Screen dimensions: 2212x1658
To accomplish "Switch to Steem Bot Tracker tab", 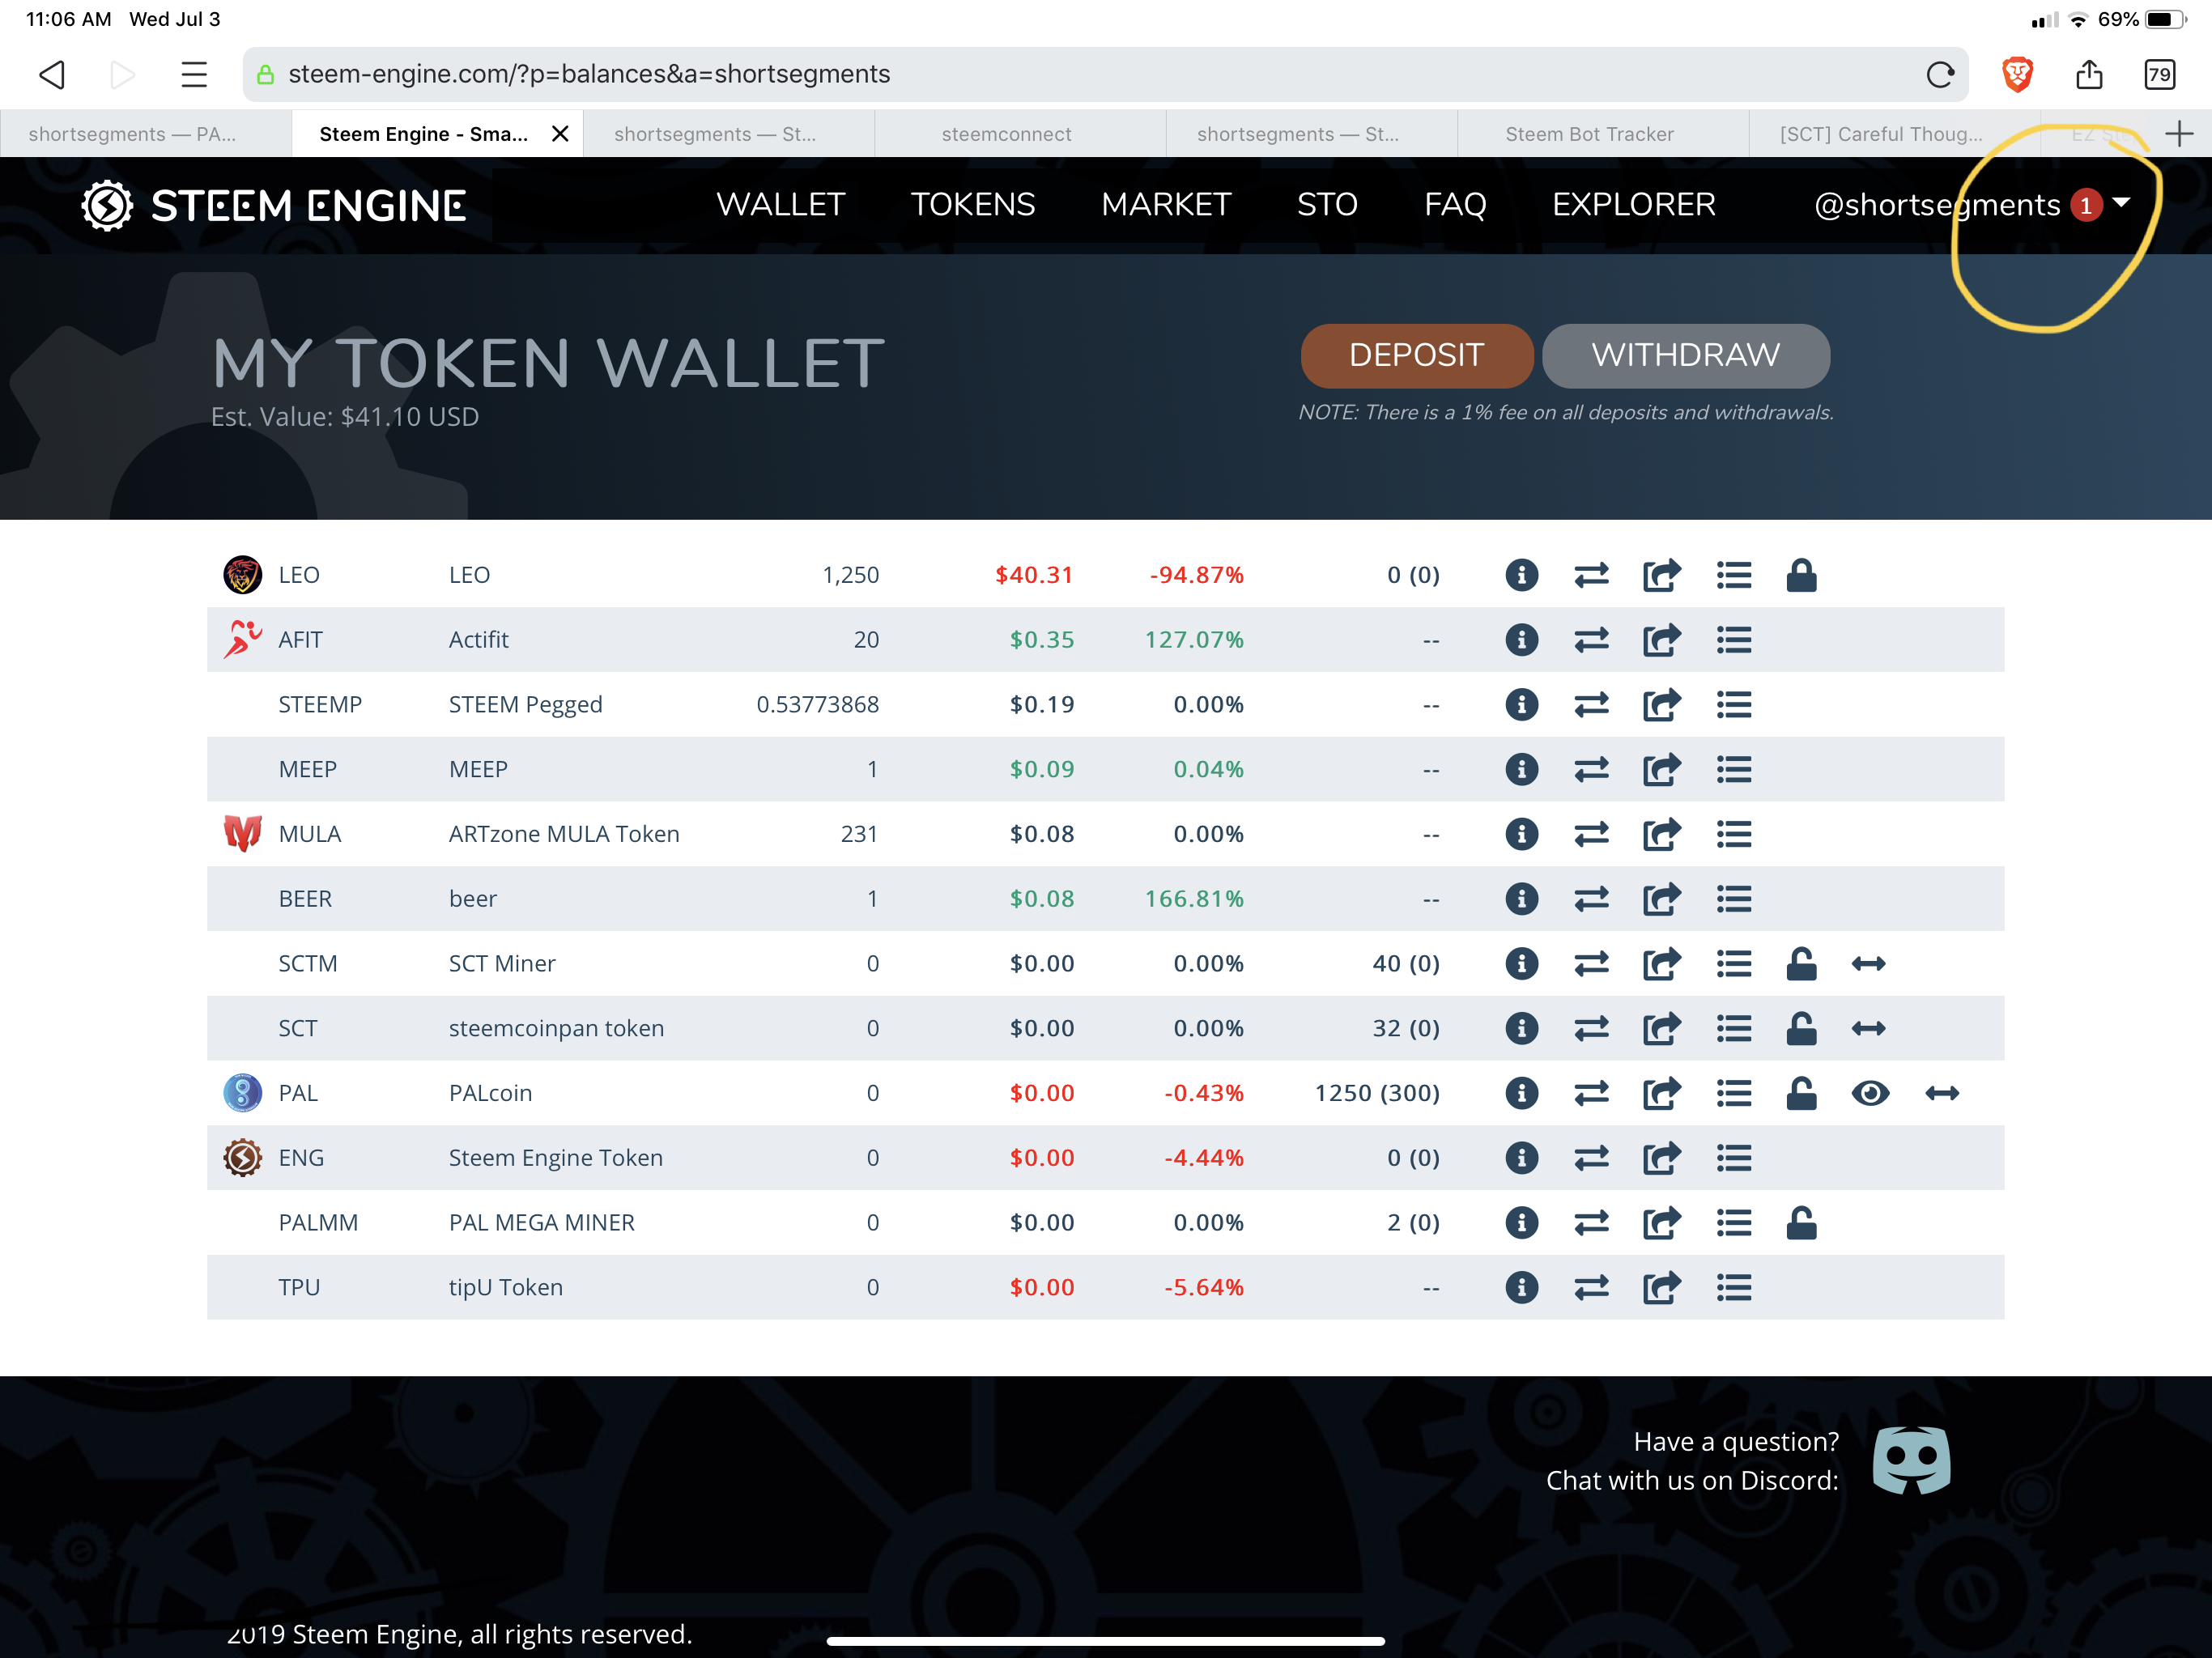I will tap(1589, 134).
